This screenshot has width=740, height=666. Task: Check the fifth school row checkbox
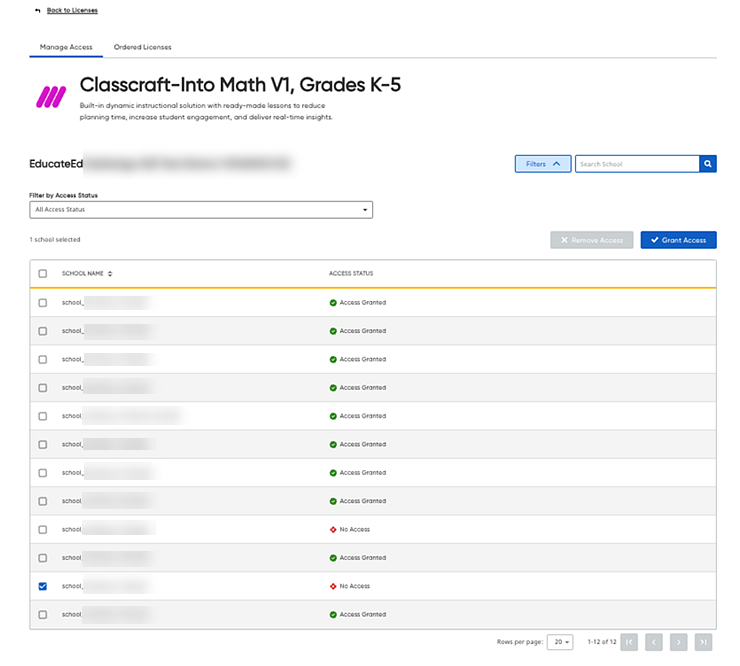click(x=43, y=416)
